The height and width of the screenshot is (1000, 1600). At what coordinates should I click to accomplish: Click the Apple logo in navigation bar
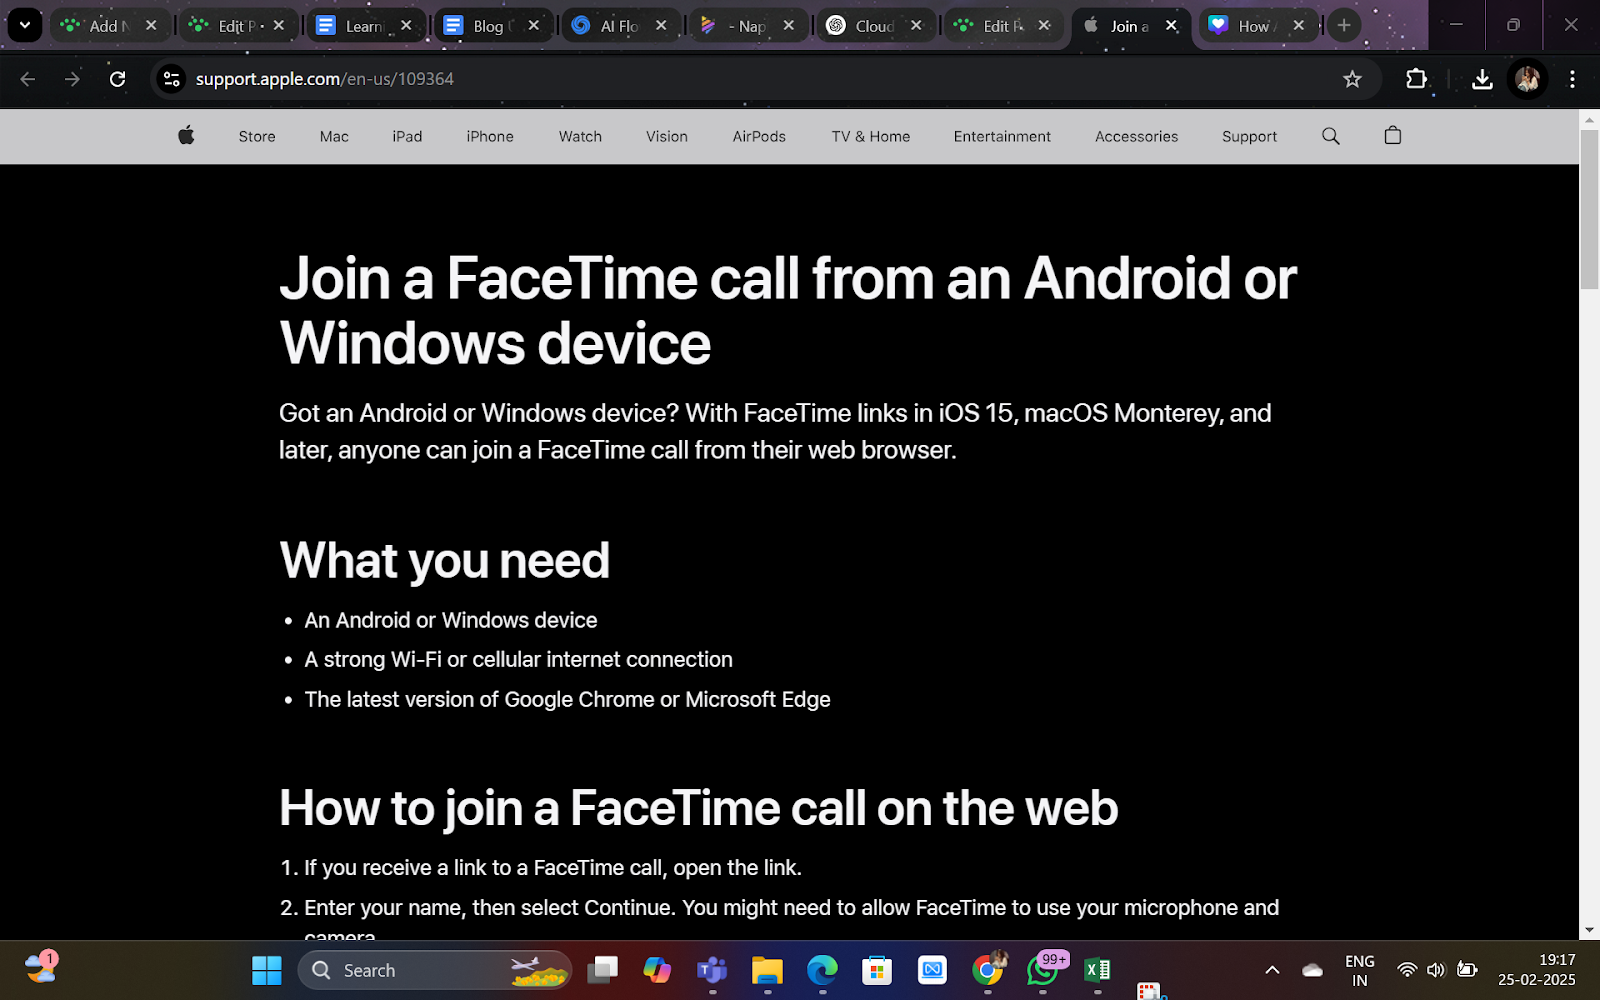tap(186, 136)
